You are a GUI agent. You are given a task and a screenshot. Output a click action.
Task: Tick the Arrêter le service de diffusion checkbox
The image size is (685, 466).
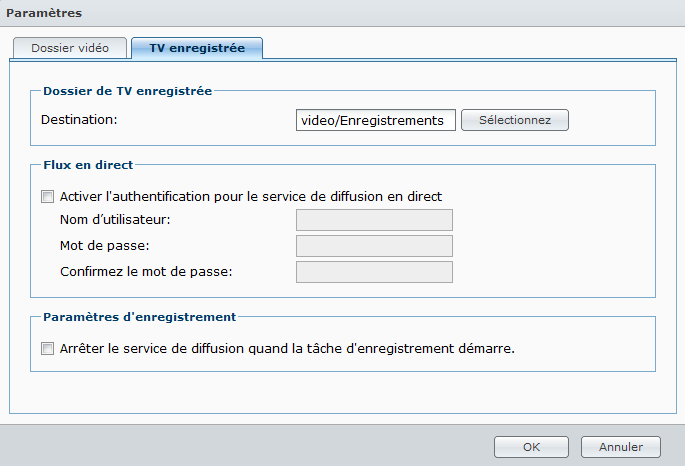coord(47,349)
